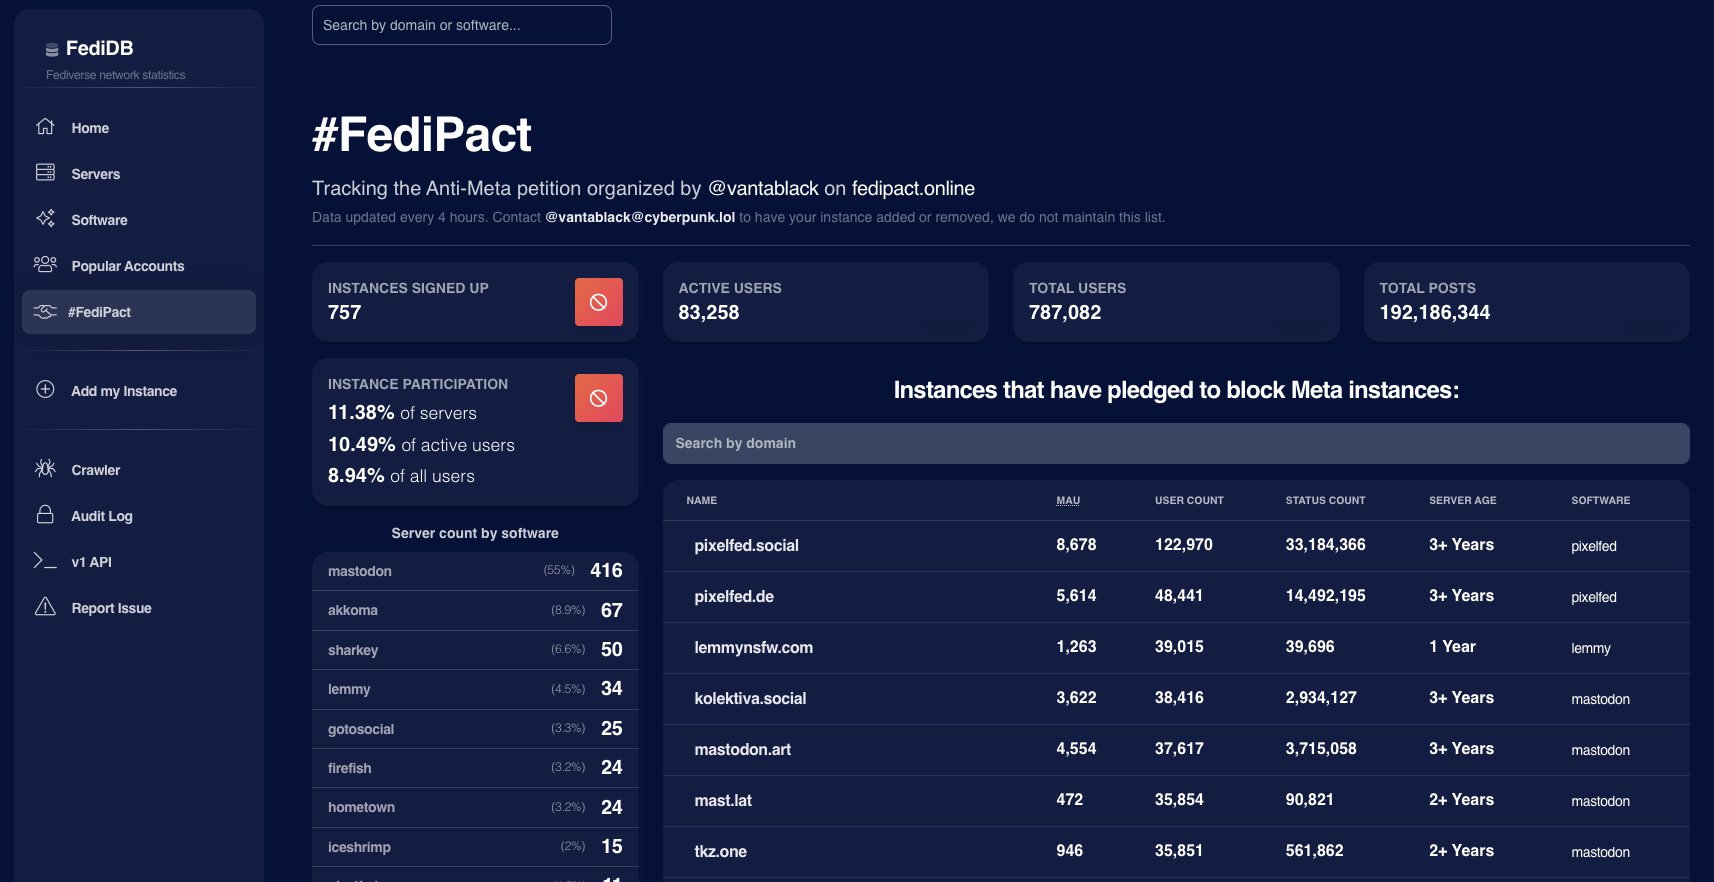Viewport: 1714px width, 882px height.
Task: Open the mastodon.art instance
Action: (x=743, y=750)
